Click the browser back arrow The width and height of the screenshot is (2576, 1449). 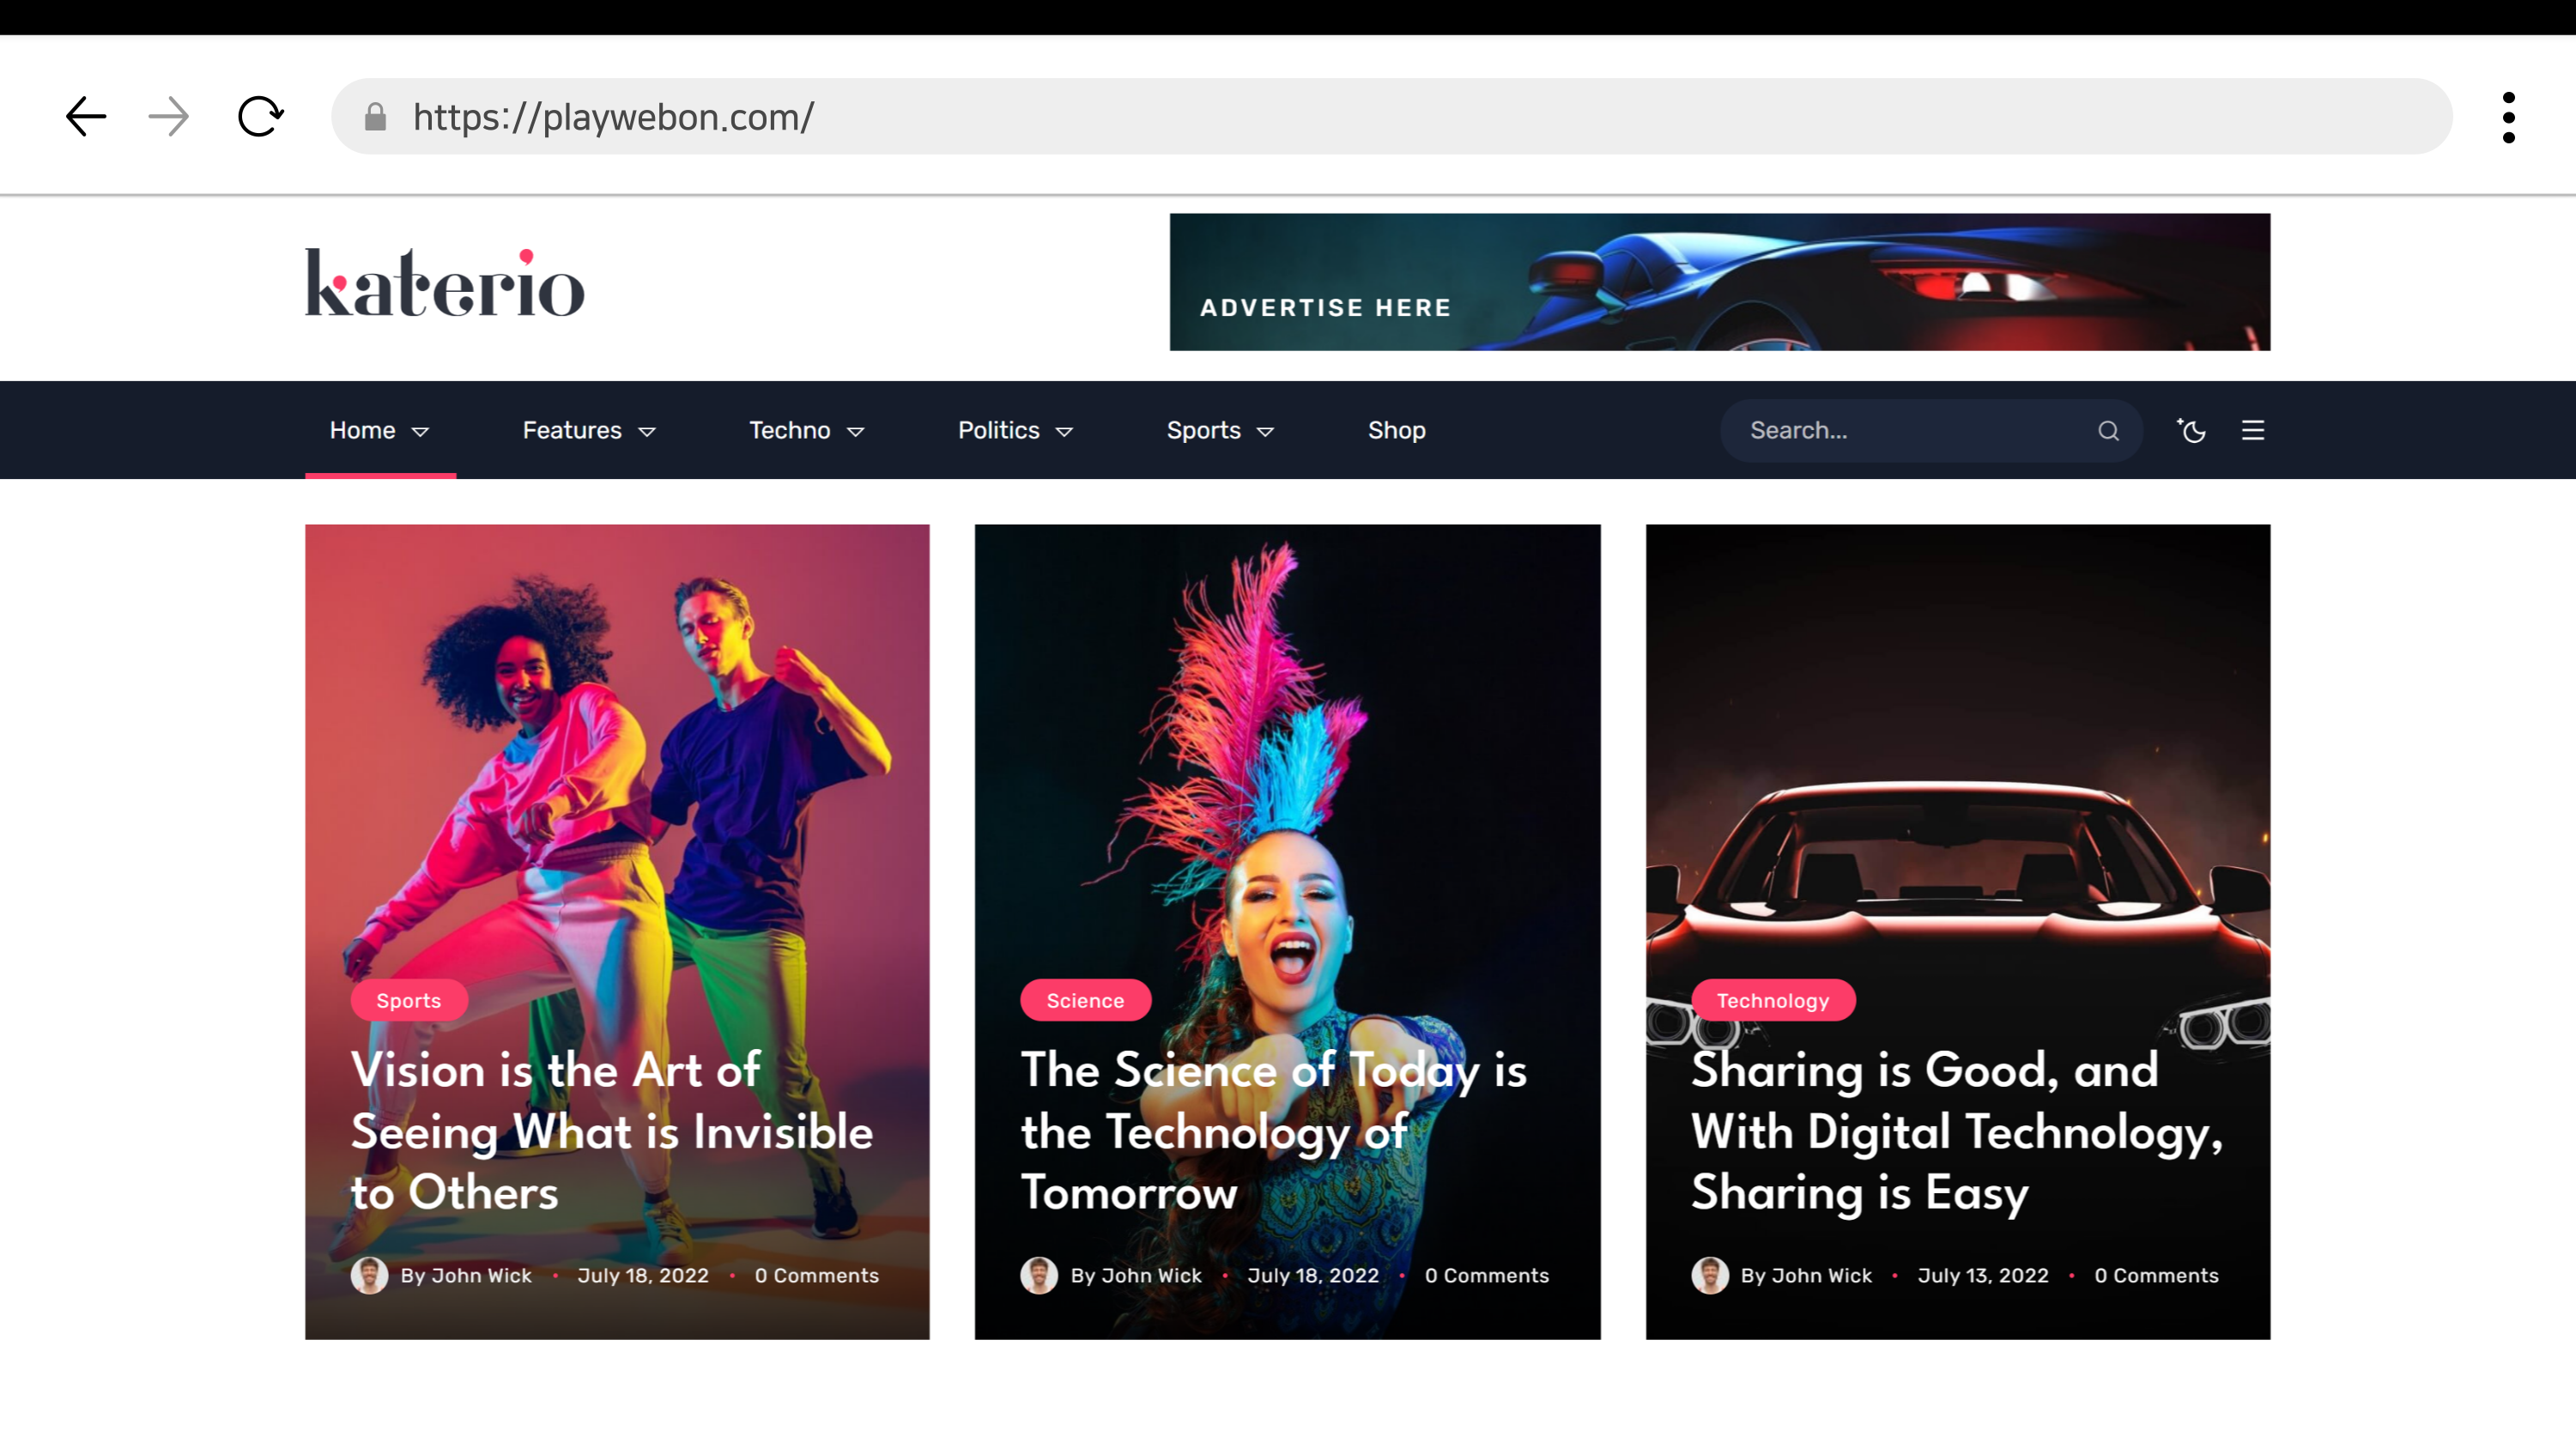(x=86, y=117)
